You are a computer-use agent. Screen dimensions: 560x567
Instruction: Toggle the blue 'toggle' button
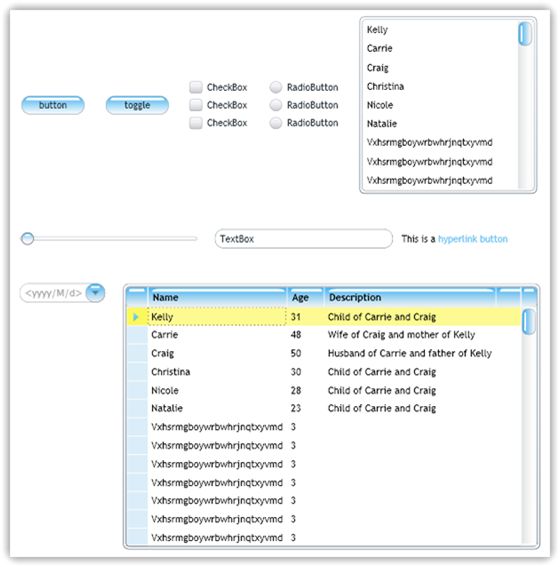[x=137, y=105]
